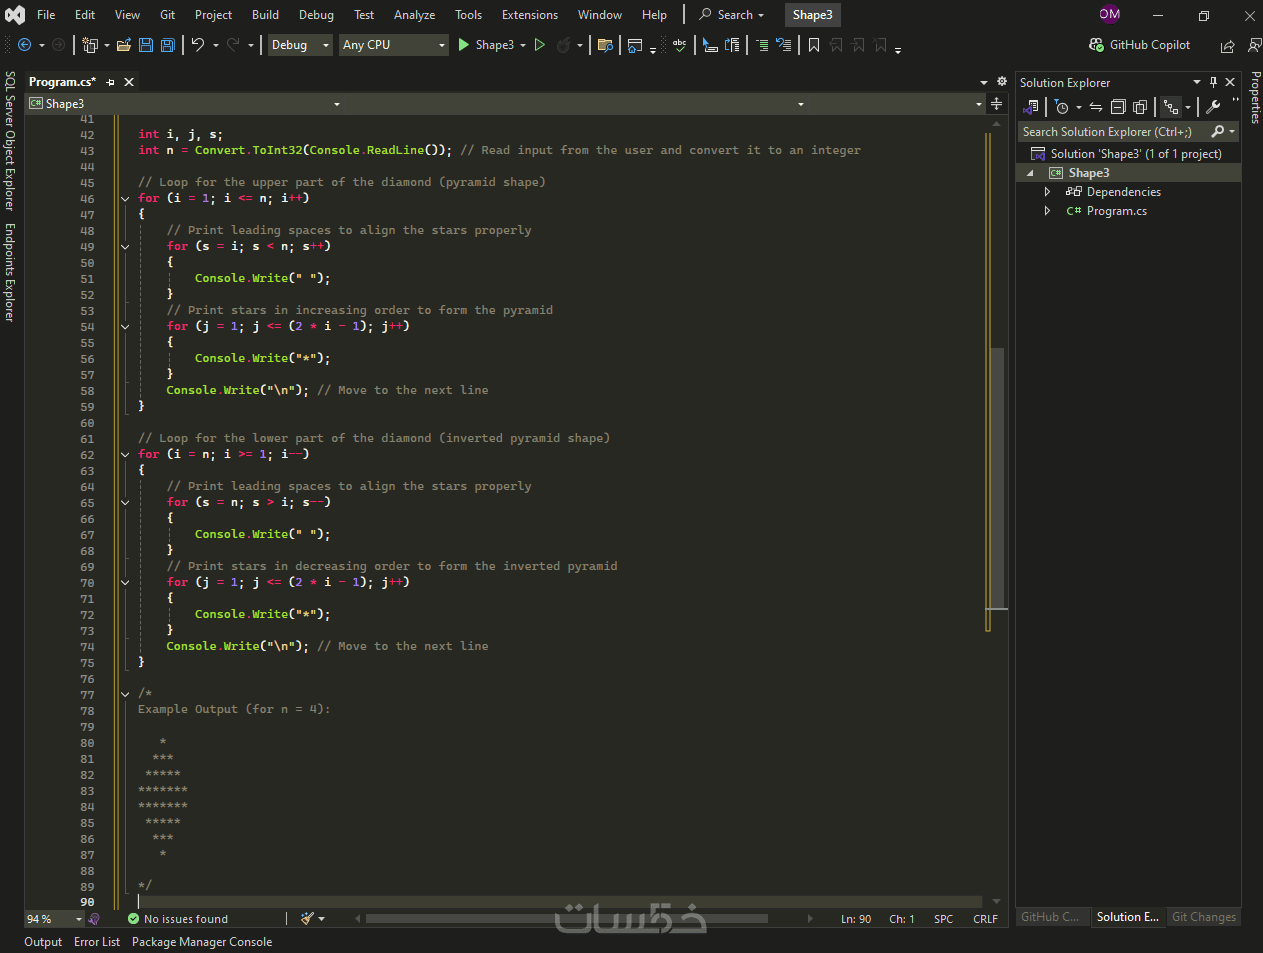Click Start Without Debugging outline play icon
Image resolution: width=1263 pixels, height=953 pixels.
pyautogui.click(x=540, y=45)
